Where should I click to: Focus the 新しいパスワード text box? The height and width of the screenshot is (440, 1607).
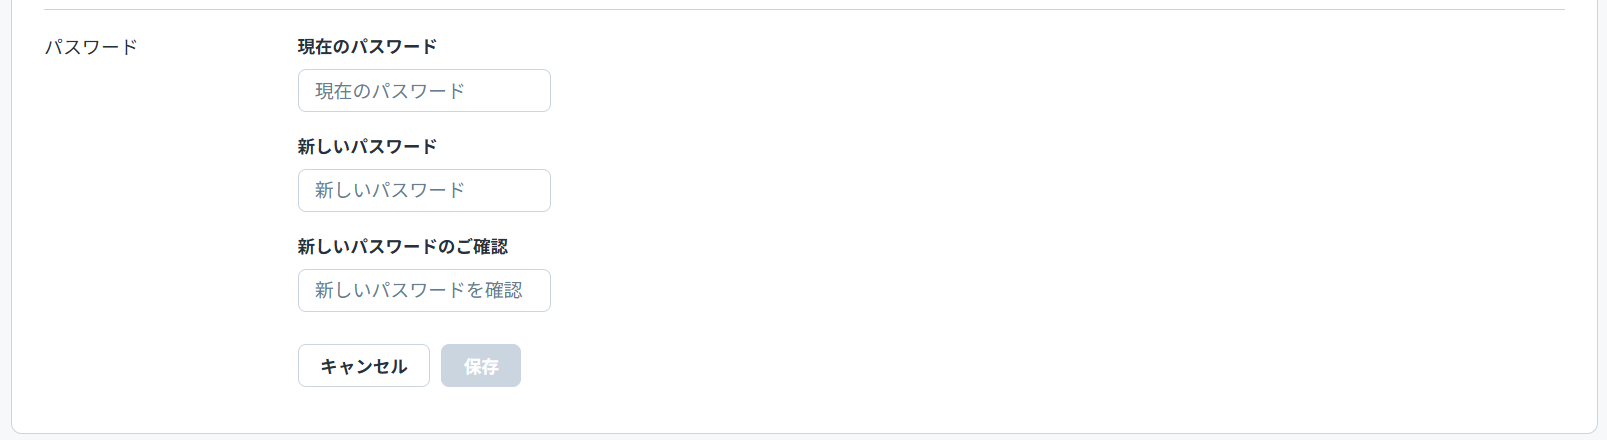(x=424, y=190)
